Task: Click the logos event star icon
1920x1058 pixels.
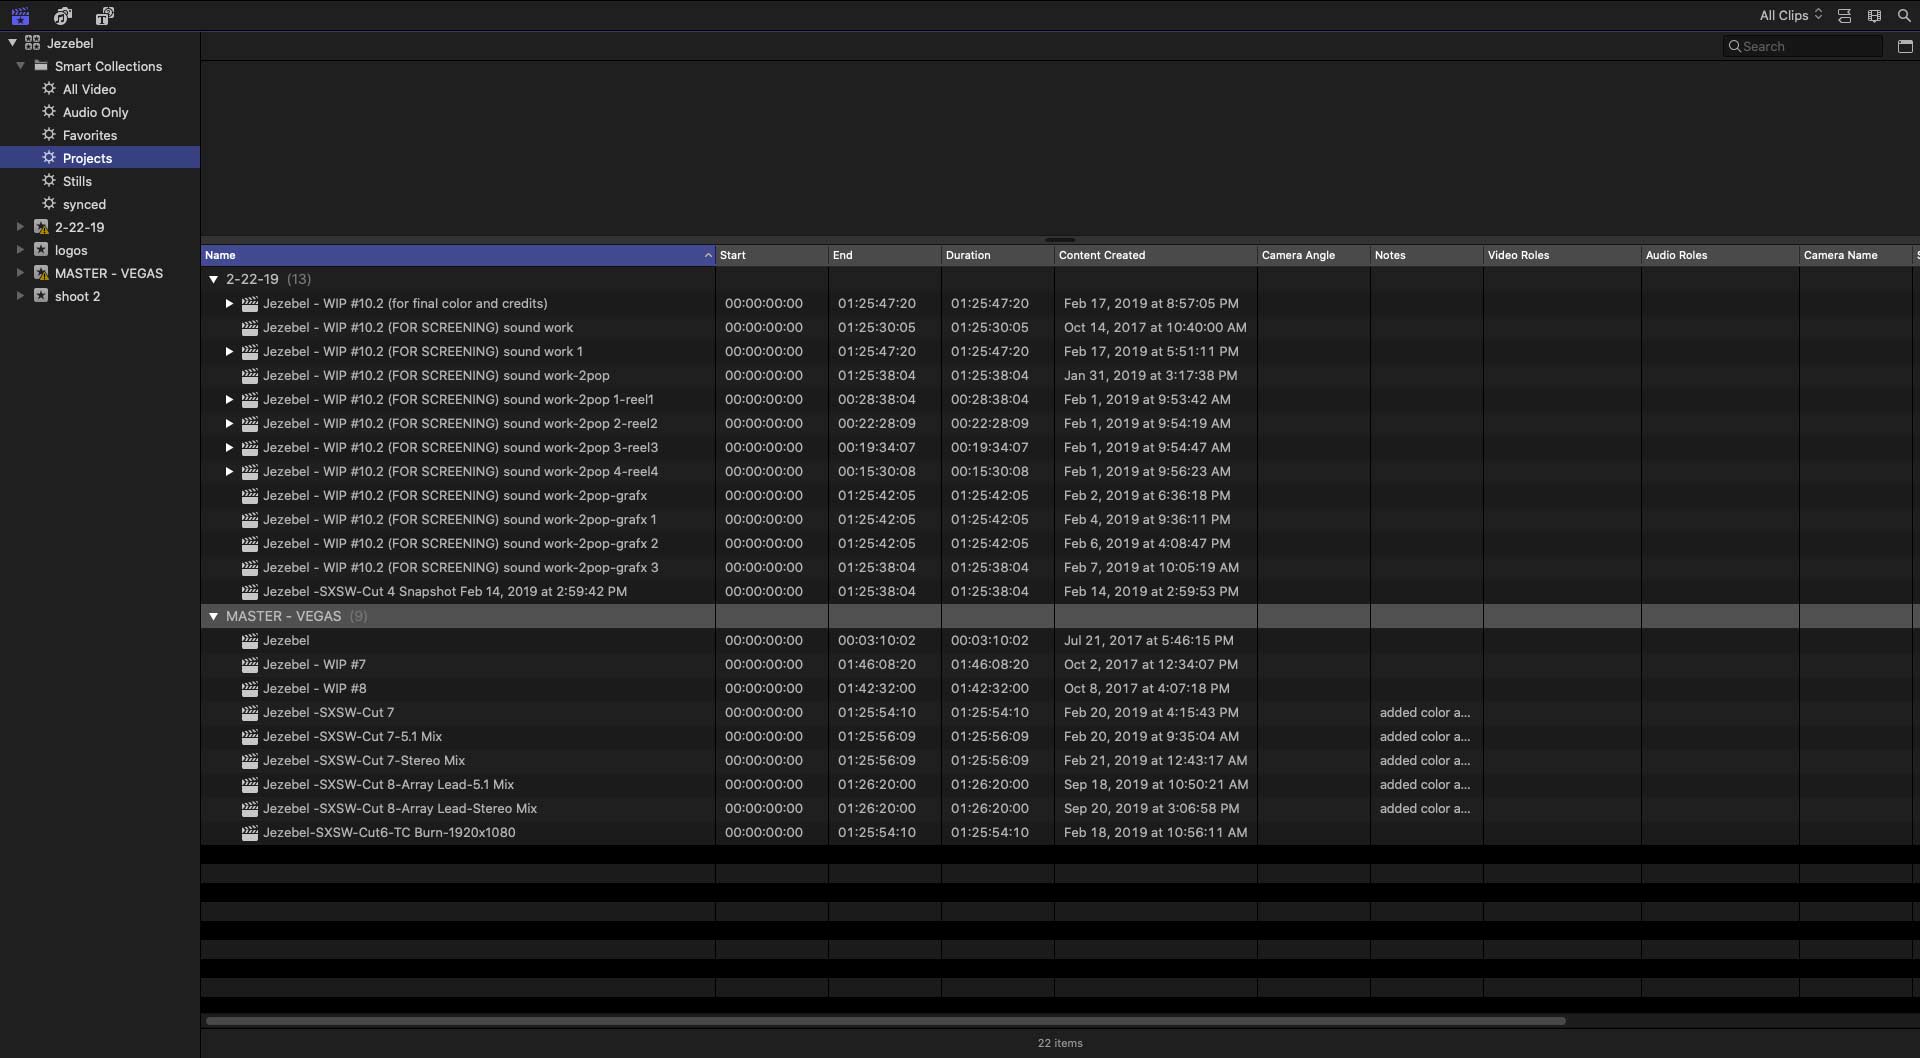Action: point(41,250)
